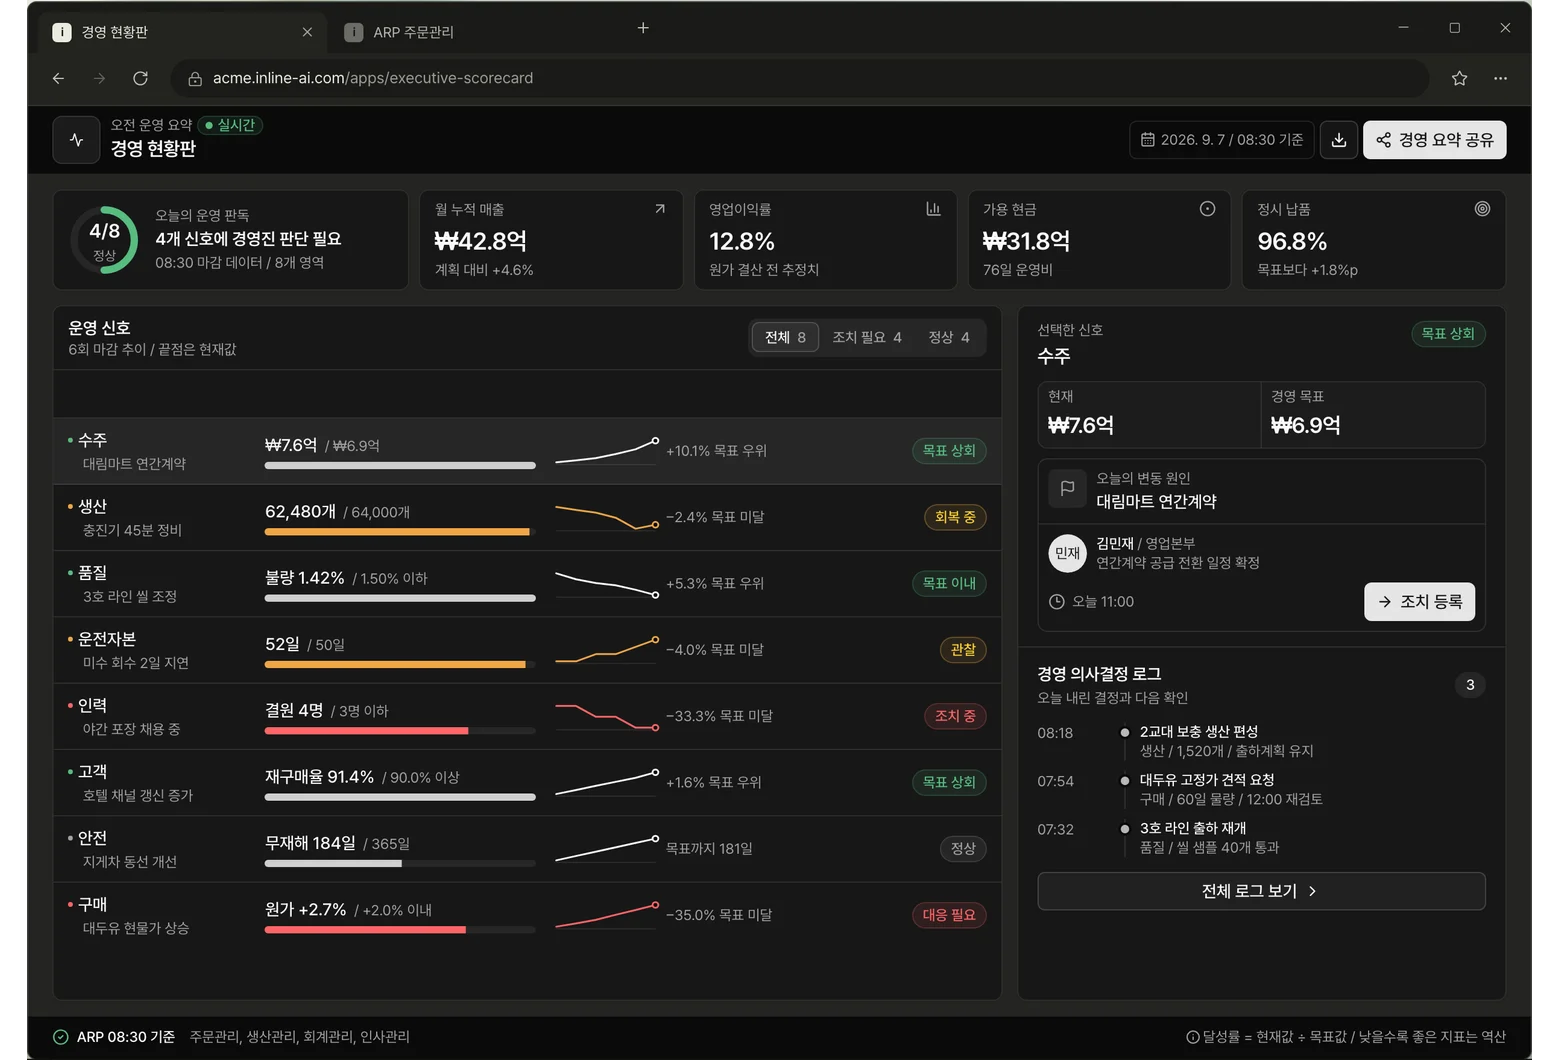Bookmark this page with the star icon
Viewport: 1560px width, 1060px height.
coord(1459,78)
